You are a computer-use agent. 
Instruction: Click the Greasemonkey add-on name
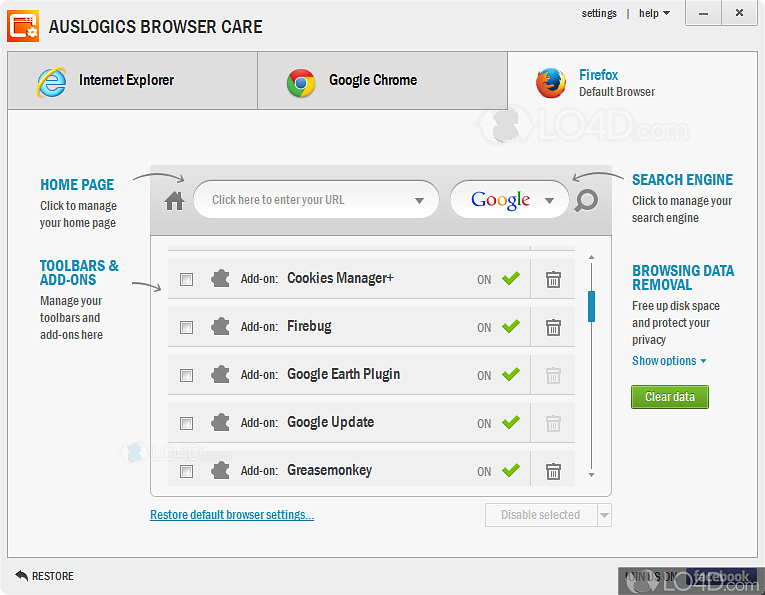coord(329,471)
